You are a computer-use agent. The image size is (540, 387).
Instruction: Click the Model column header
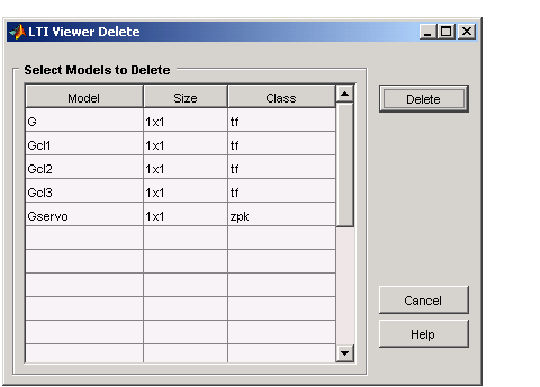84,97
